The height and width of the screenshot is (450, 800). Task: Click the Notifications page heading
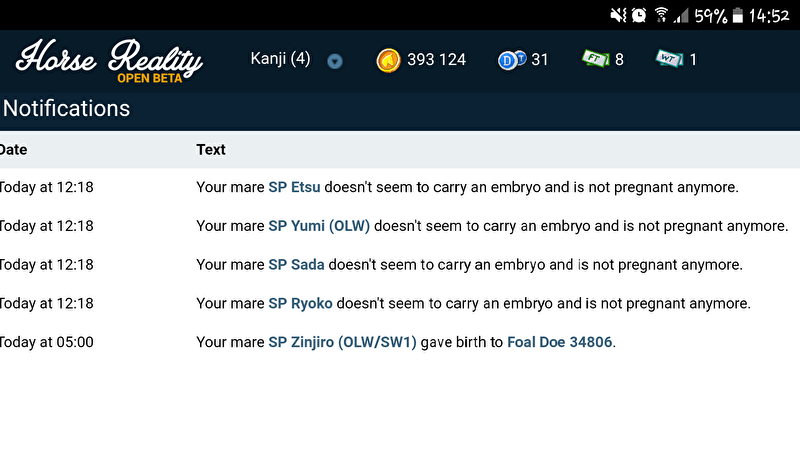(x=67, y=108)
